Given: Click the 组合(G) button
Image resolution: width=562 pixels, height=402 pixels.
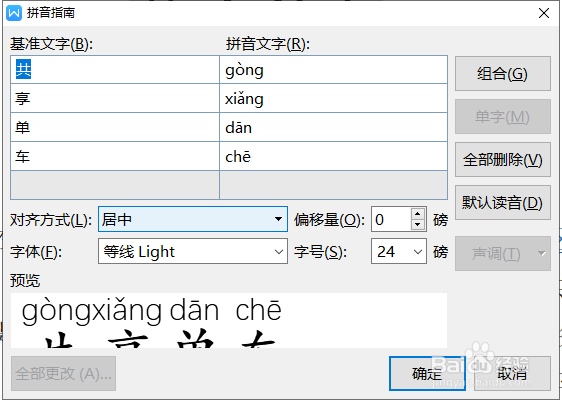Looking at the screenshot, I should (503, 73).
